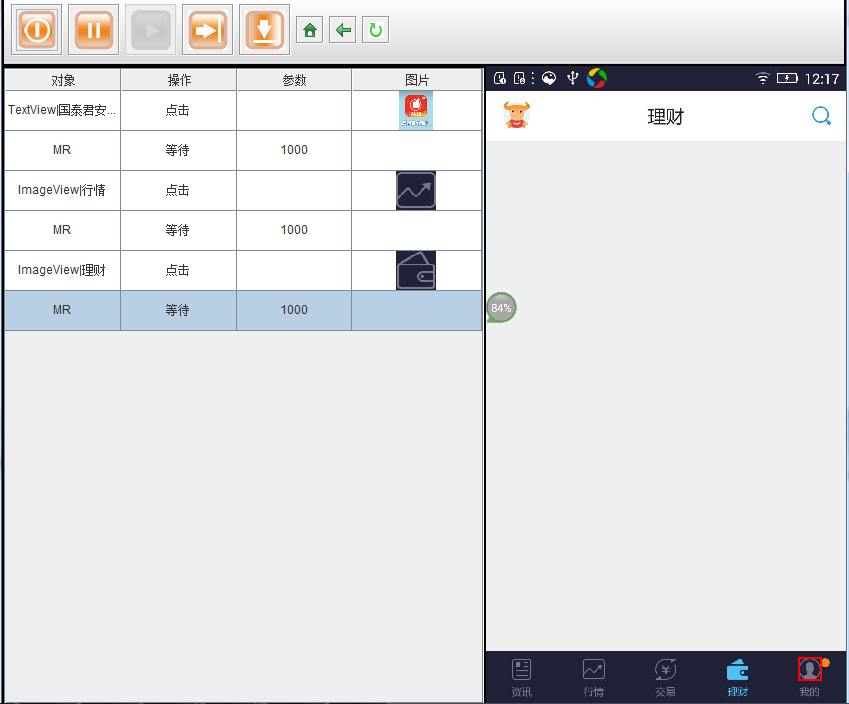Click the wallet thumbnail in 图片 column
849x704 pixels.
tap(415, 270)
